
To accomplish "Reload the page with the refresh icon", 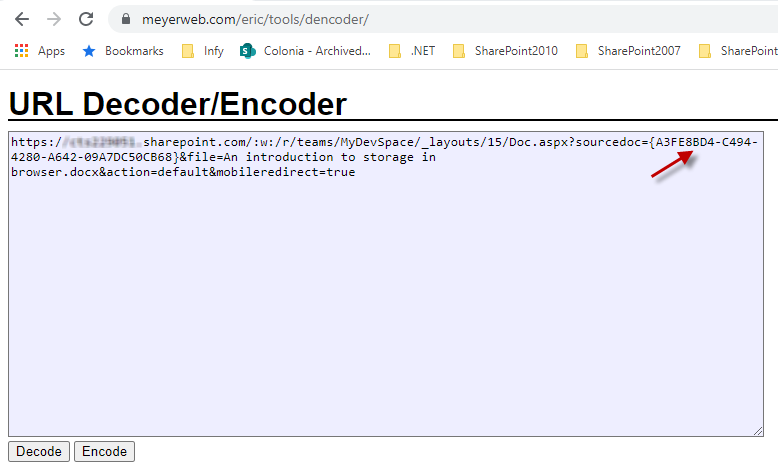I will point(86,19).
